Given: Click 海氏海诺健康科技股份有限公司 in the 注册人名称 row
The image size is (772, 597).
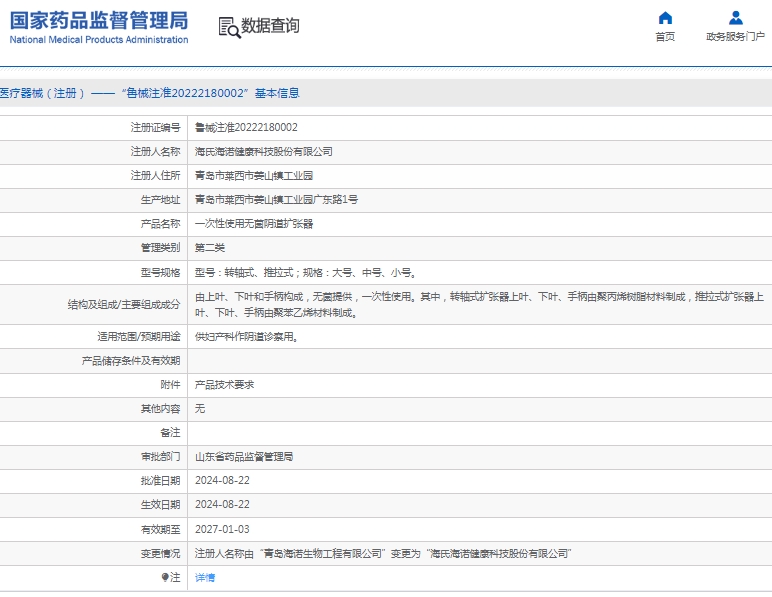Looking at the screenshot, I should [x=263, y=152].
